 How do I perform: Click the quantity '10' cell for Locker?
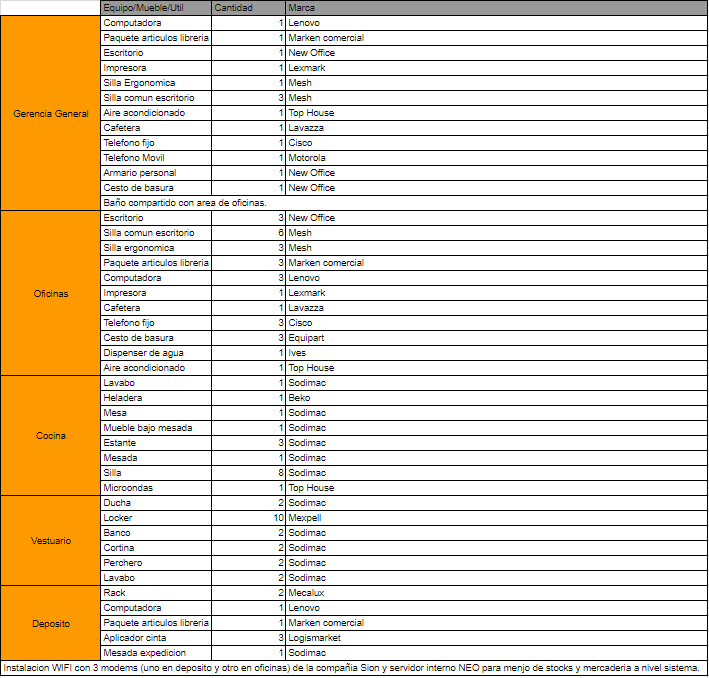pos(248,518)
